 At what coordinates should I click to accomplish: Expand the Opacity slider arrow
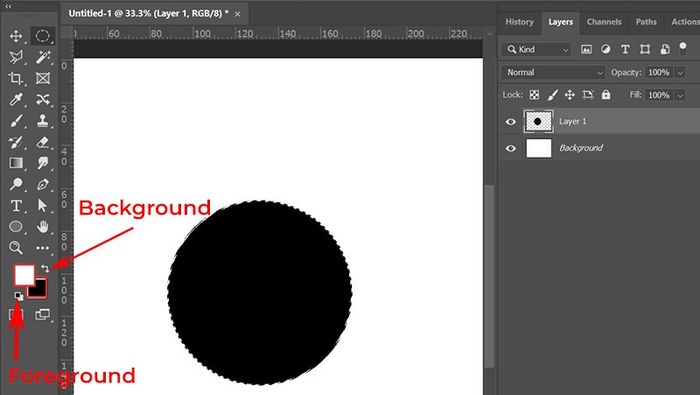tap(680, 73)
